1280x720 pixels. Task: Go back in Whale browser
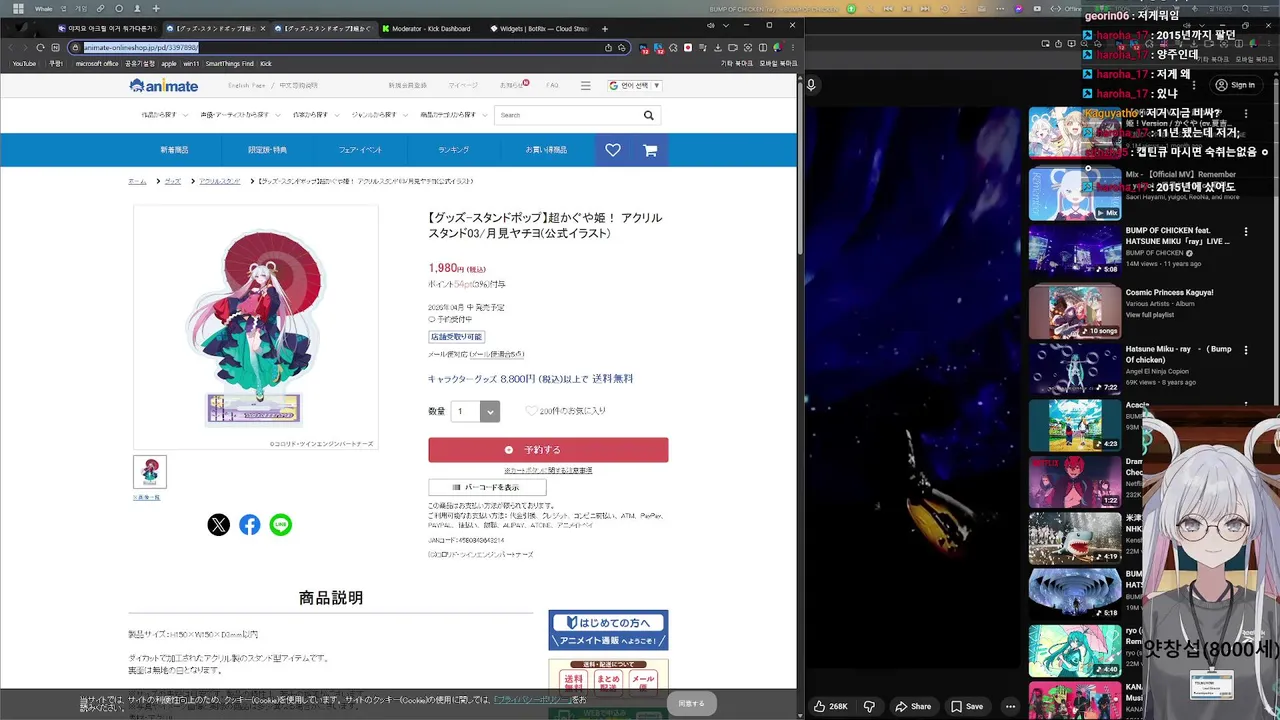(11, 47)
